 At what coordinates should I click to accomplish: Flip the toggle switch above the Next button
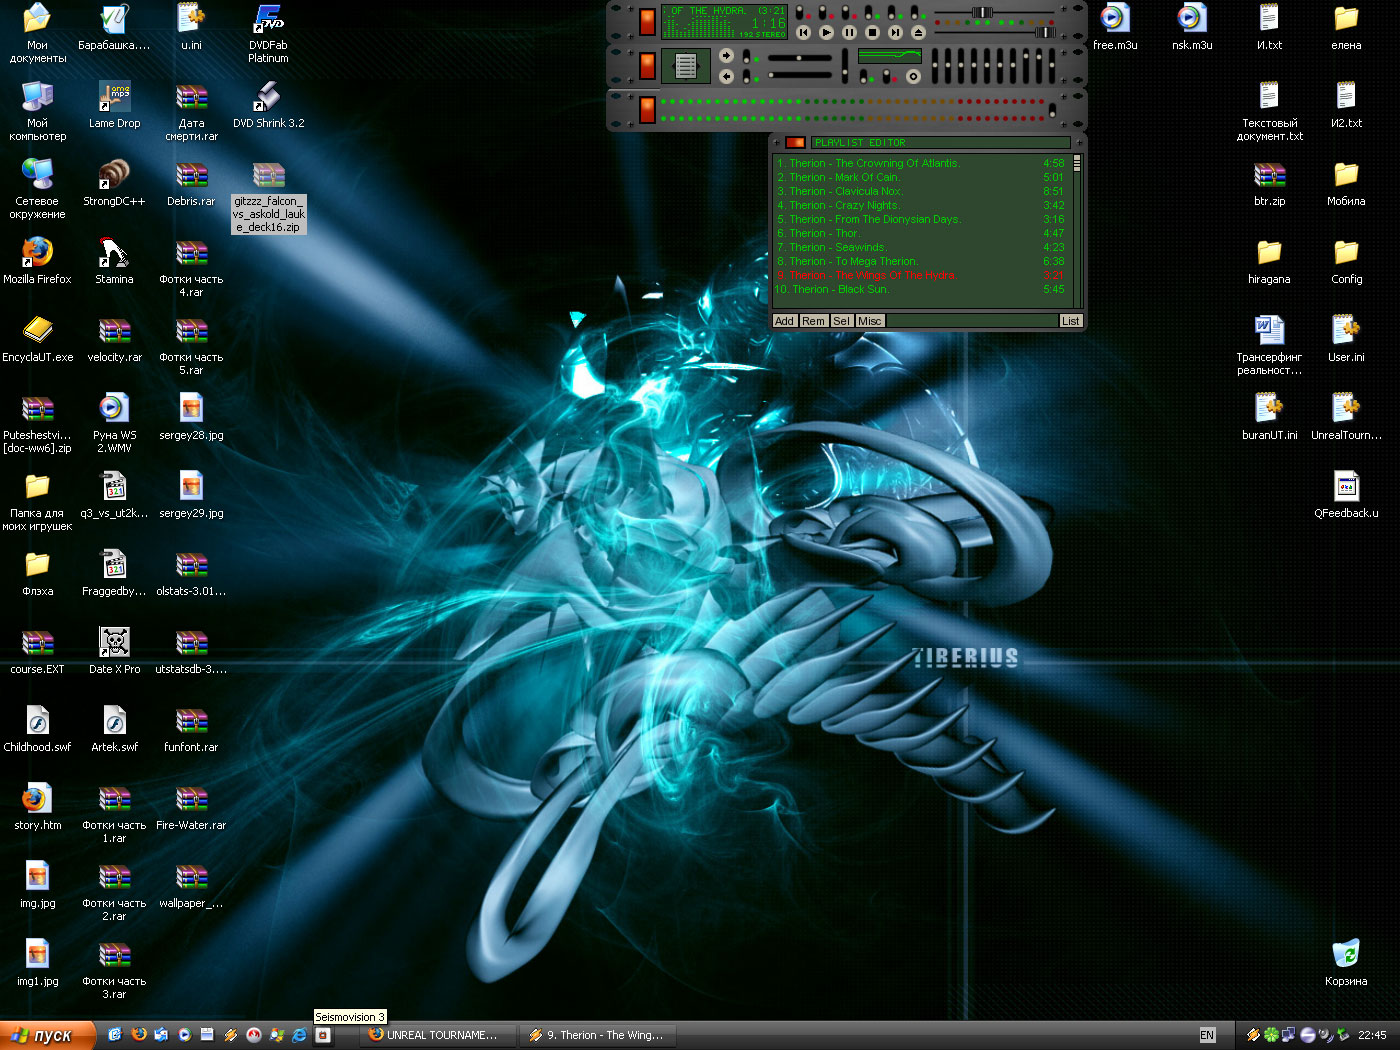pyautogui.click(x=891, y=12)
